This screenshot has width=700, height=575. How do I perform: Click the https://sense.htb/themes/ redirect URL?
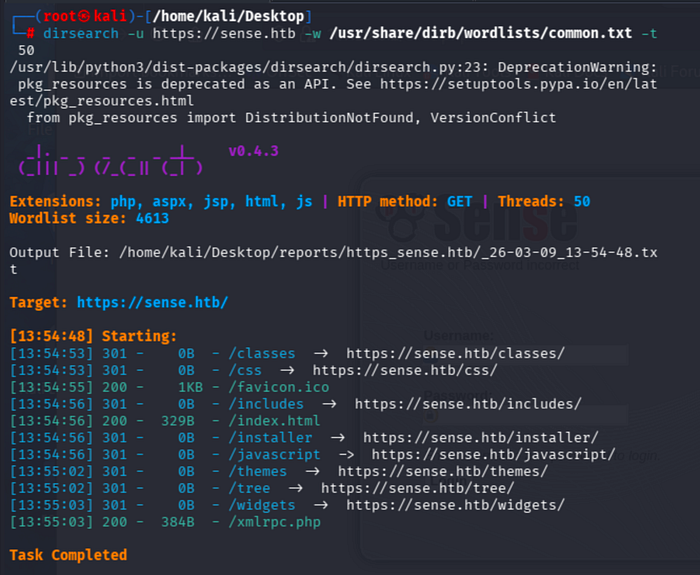pyautogui.click(x=442, y=471)
